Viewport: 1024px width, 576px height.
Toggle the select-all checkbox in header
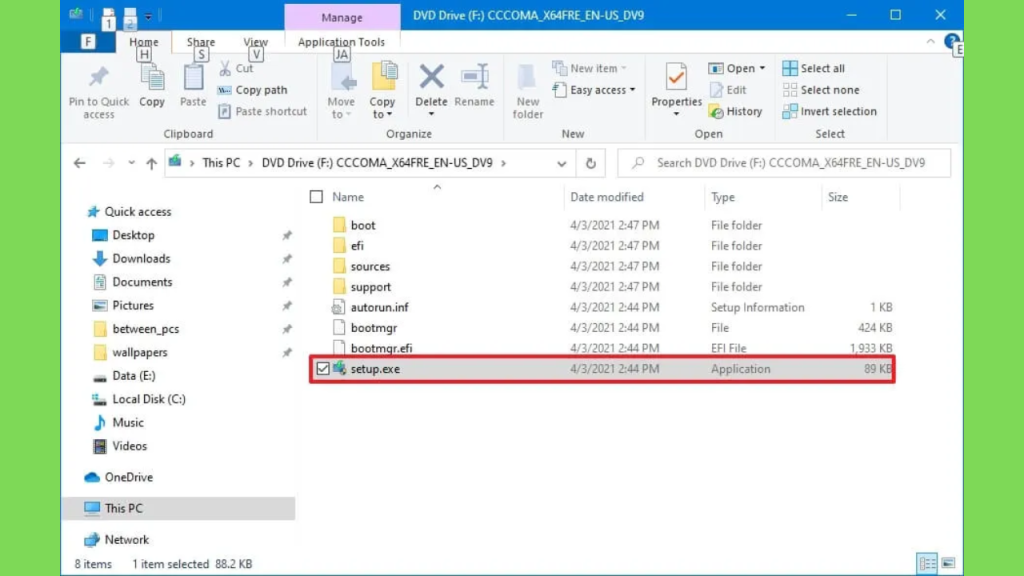(x=316, y=197)
